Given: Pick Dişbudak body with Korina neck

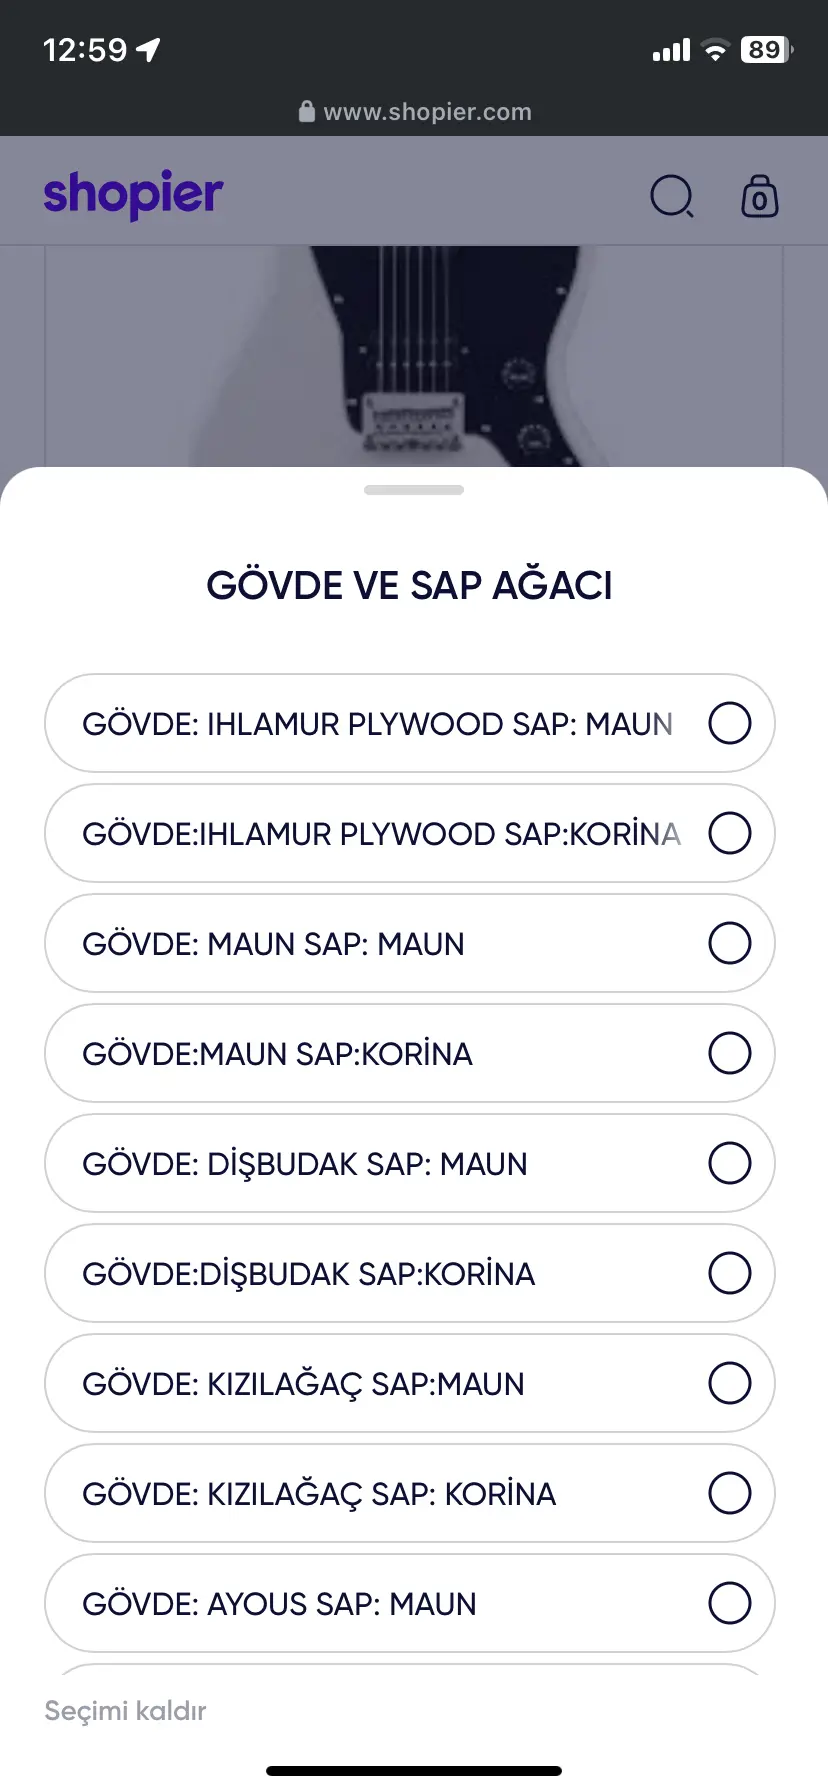Looking at the screenshot, I should click(x=410, y=1273).
